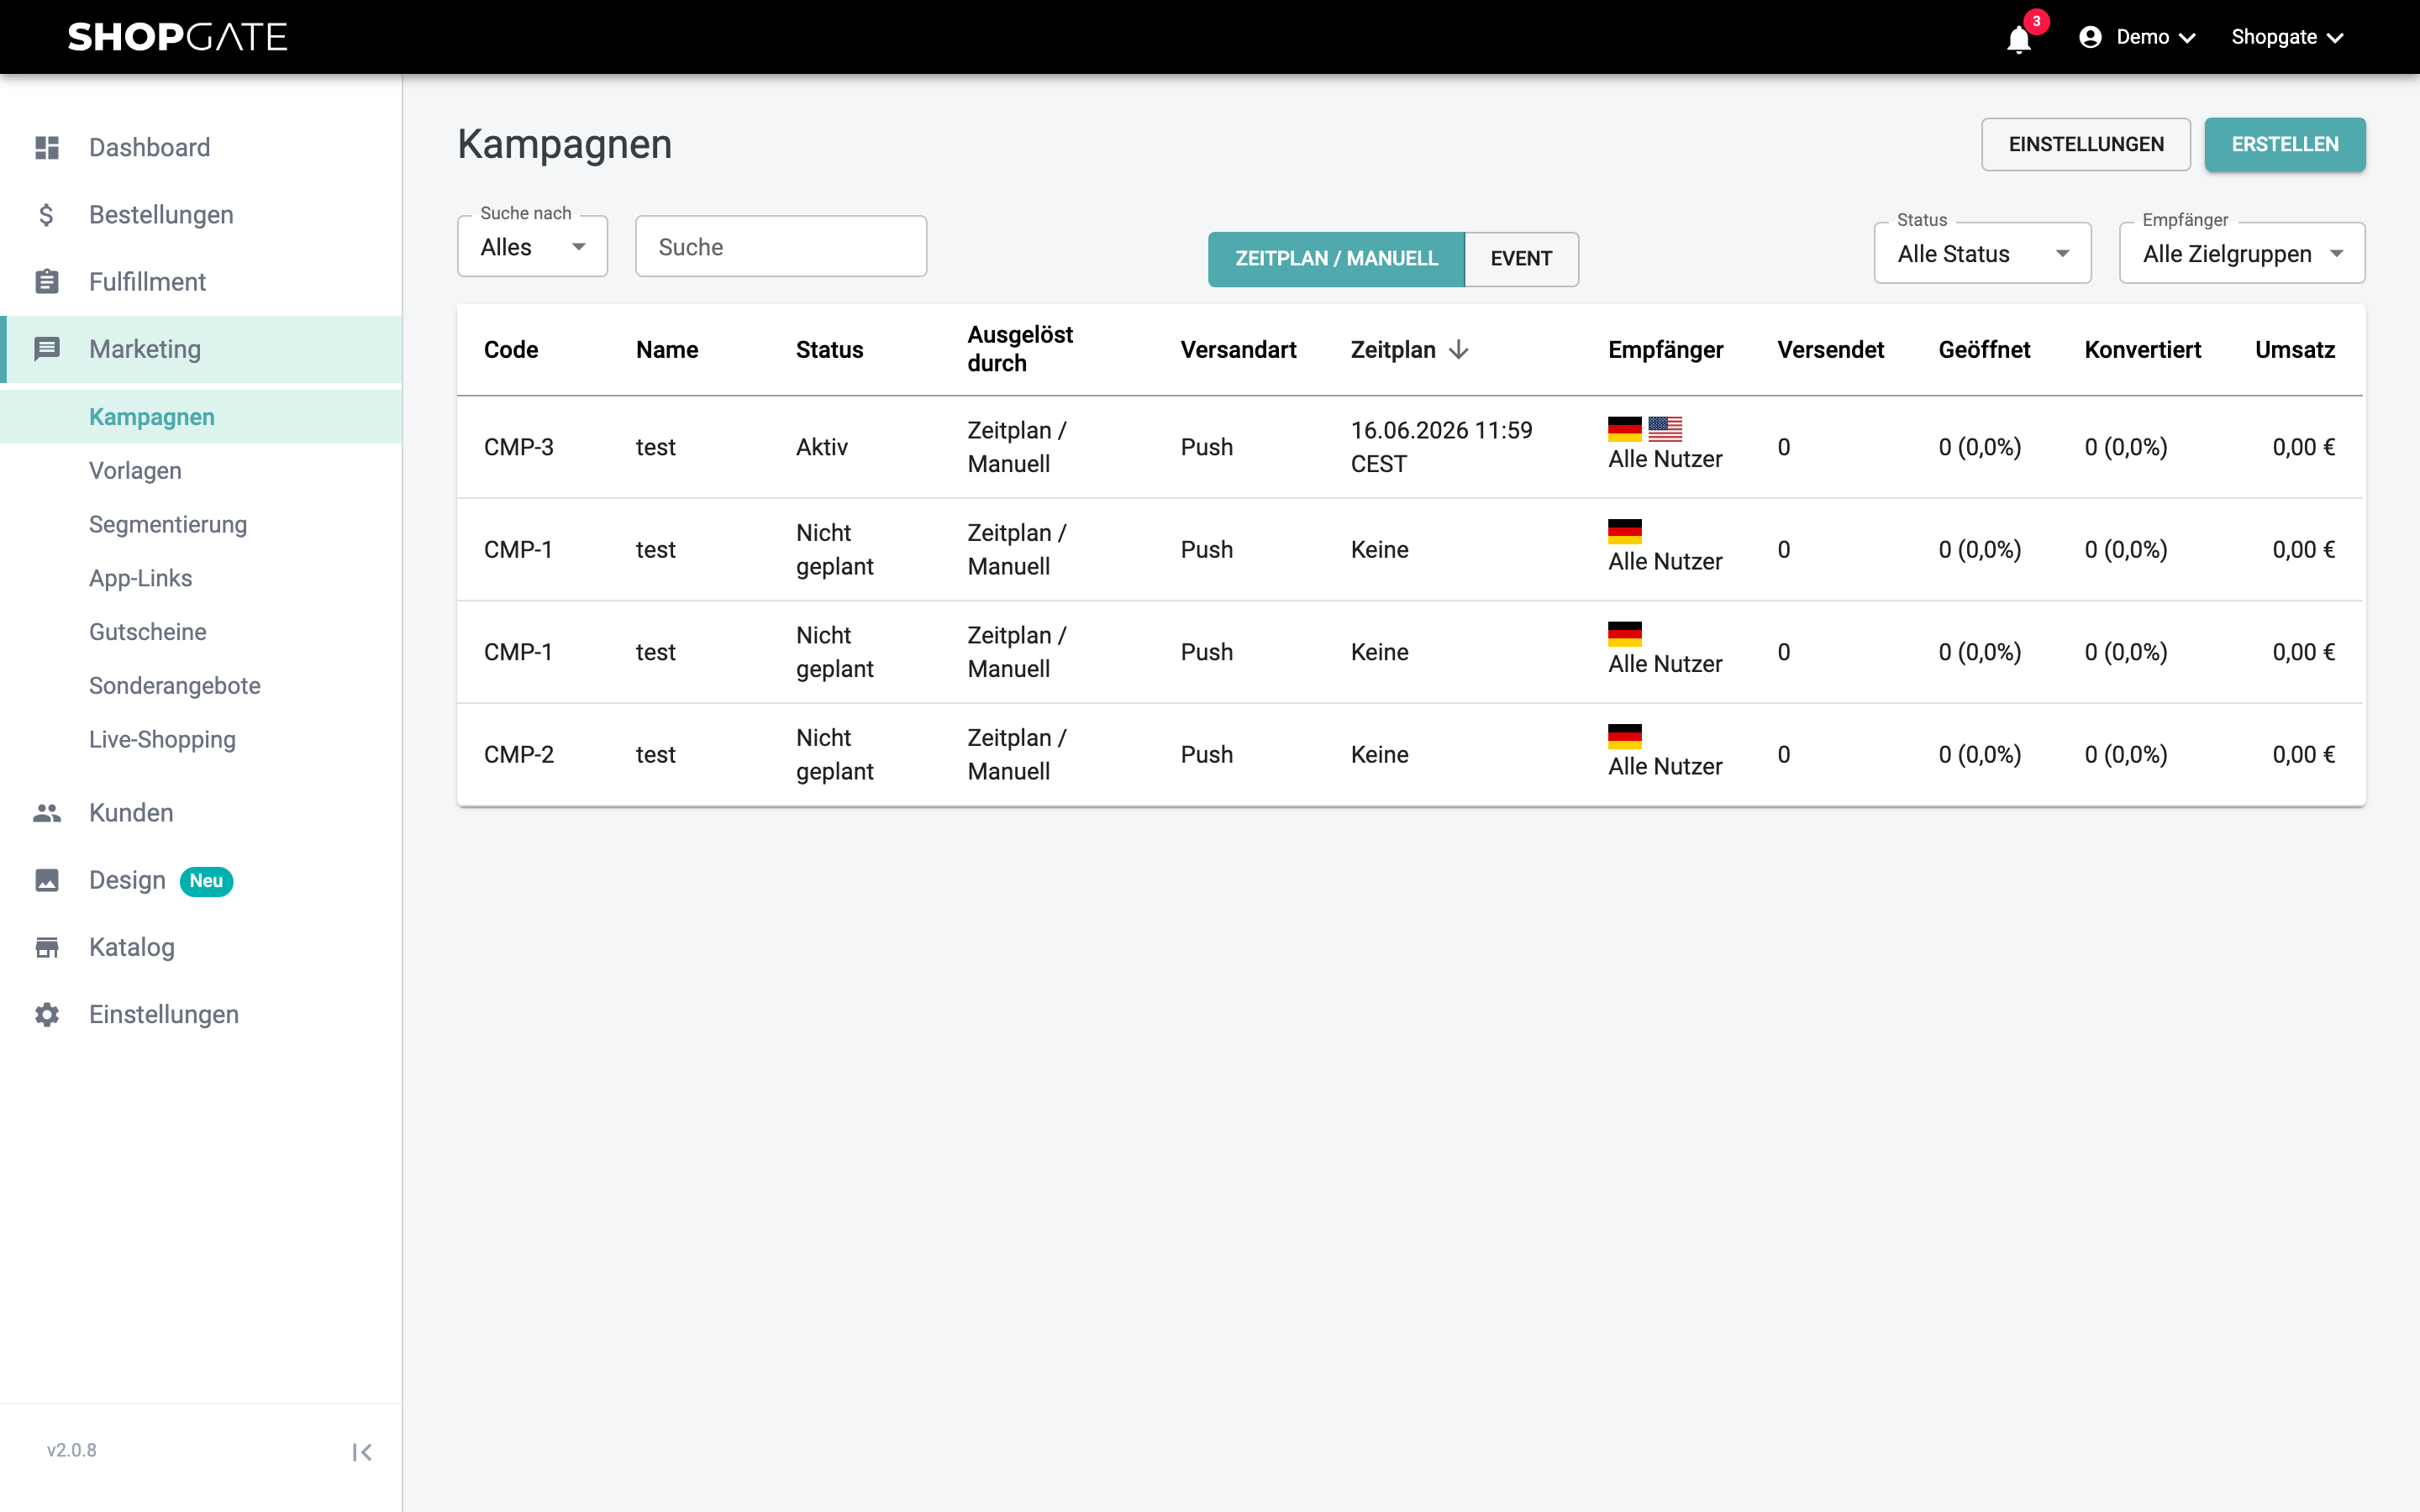2420x1512 pixels.
Task: Collapse the sidebar with the arrow icon
Action: tap(362, 1452)
